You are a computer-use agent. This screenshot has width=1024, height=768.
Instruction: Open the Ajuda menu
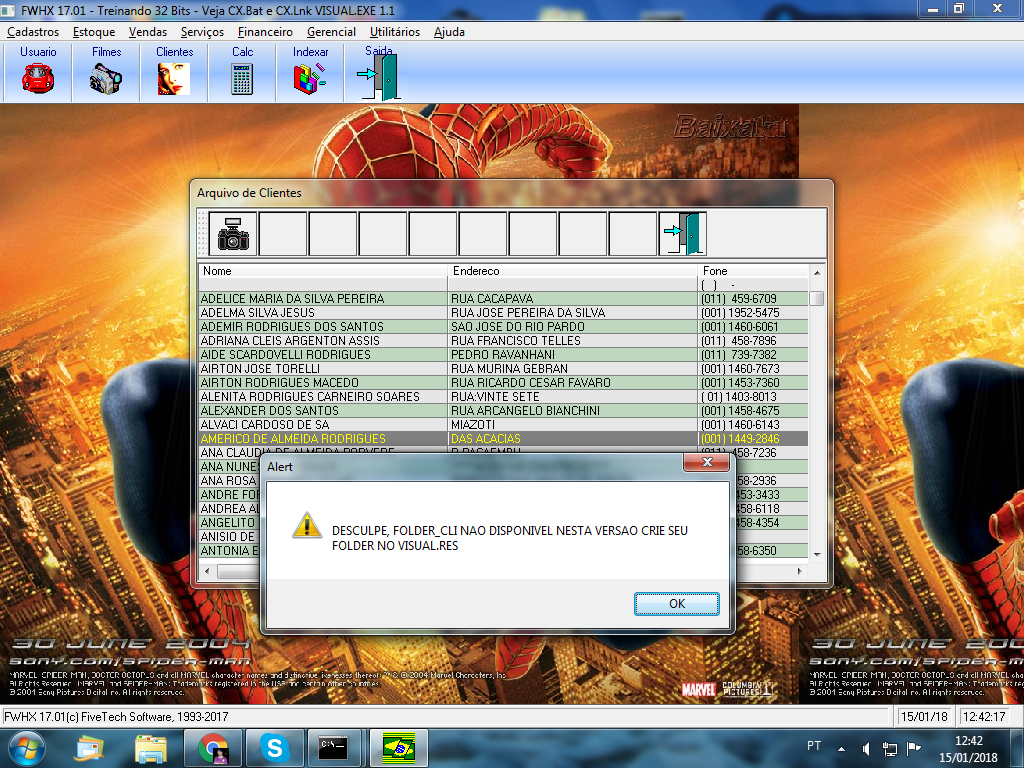449,31
